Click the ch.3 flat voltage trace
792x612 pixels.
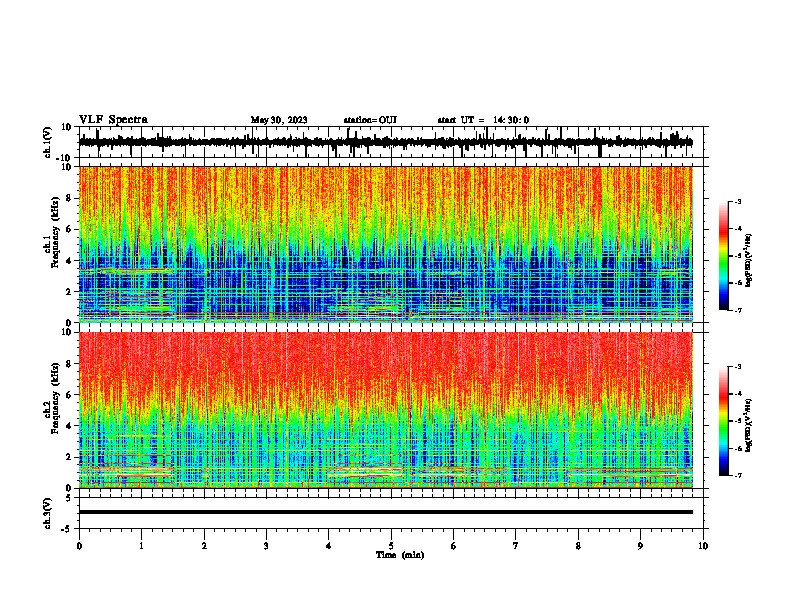pyautogui.click(x=385, y=512)
